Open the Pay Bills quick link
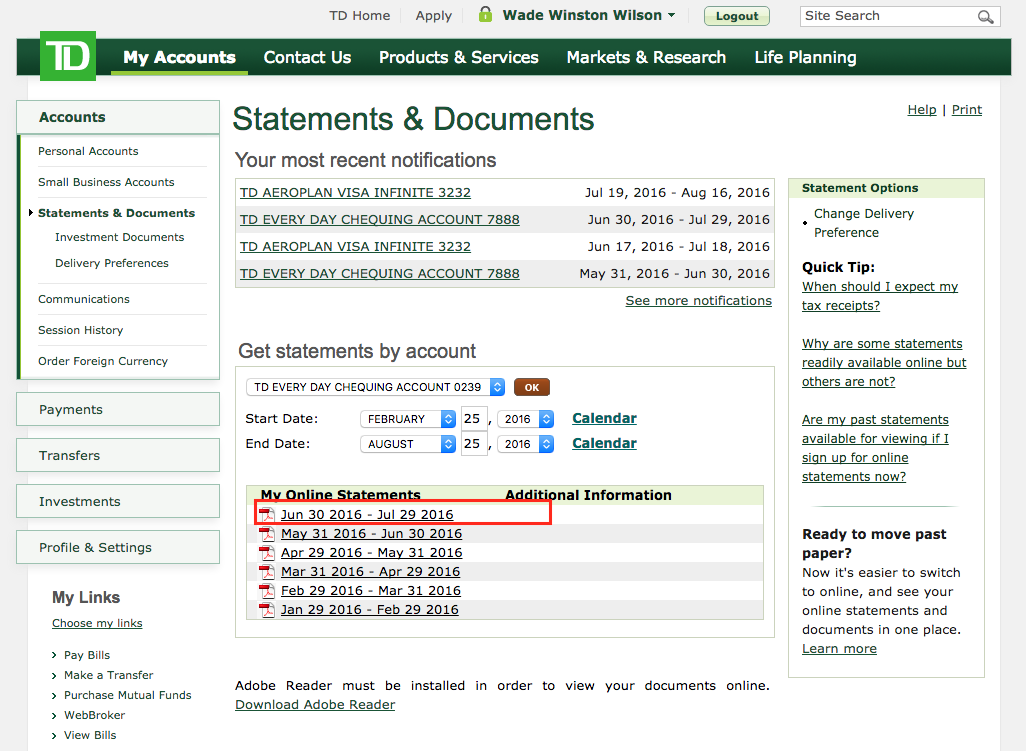The width and height of the screenshot is (1026, 751). 87,655
